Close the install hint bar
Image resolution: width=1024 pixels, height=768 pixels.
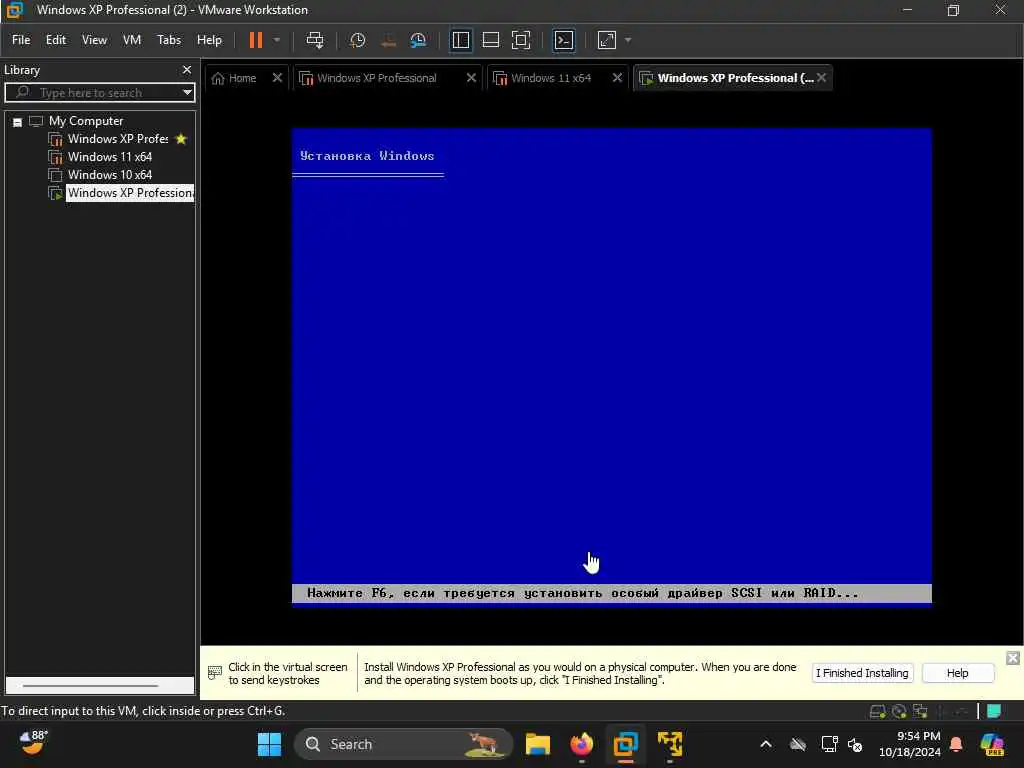(x=1012, y=658)
